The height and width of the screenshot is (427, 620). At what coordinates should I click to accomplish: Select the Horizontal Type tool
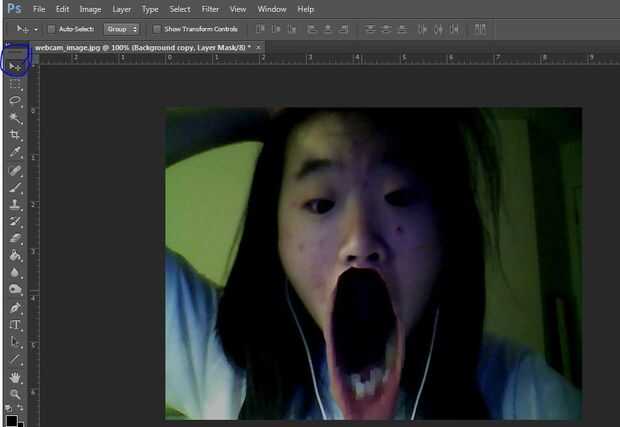15,324
